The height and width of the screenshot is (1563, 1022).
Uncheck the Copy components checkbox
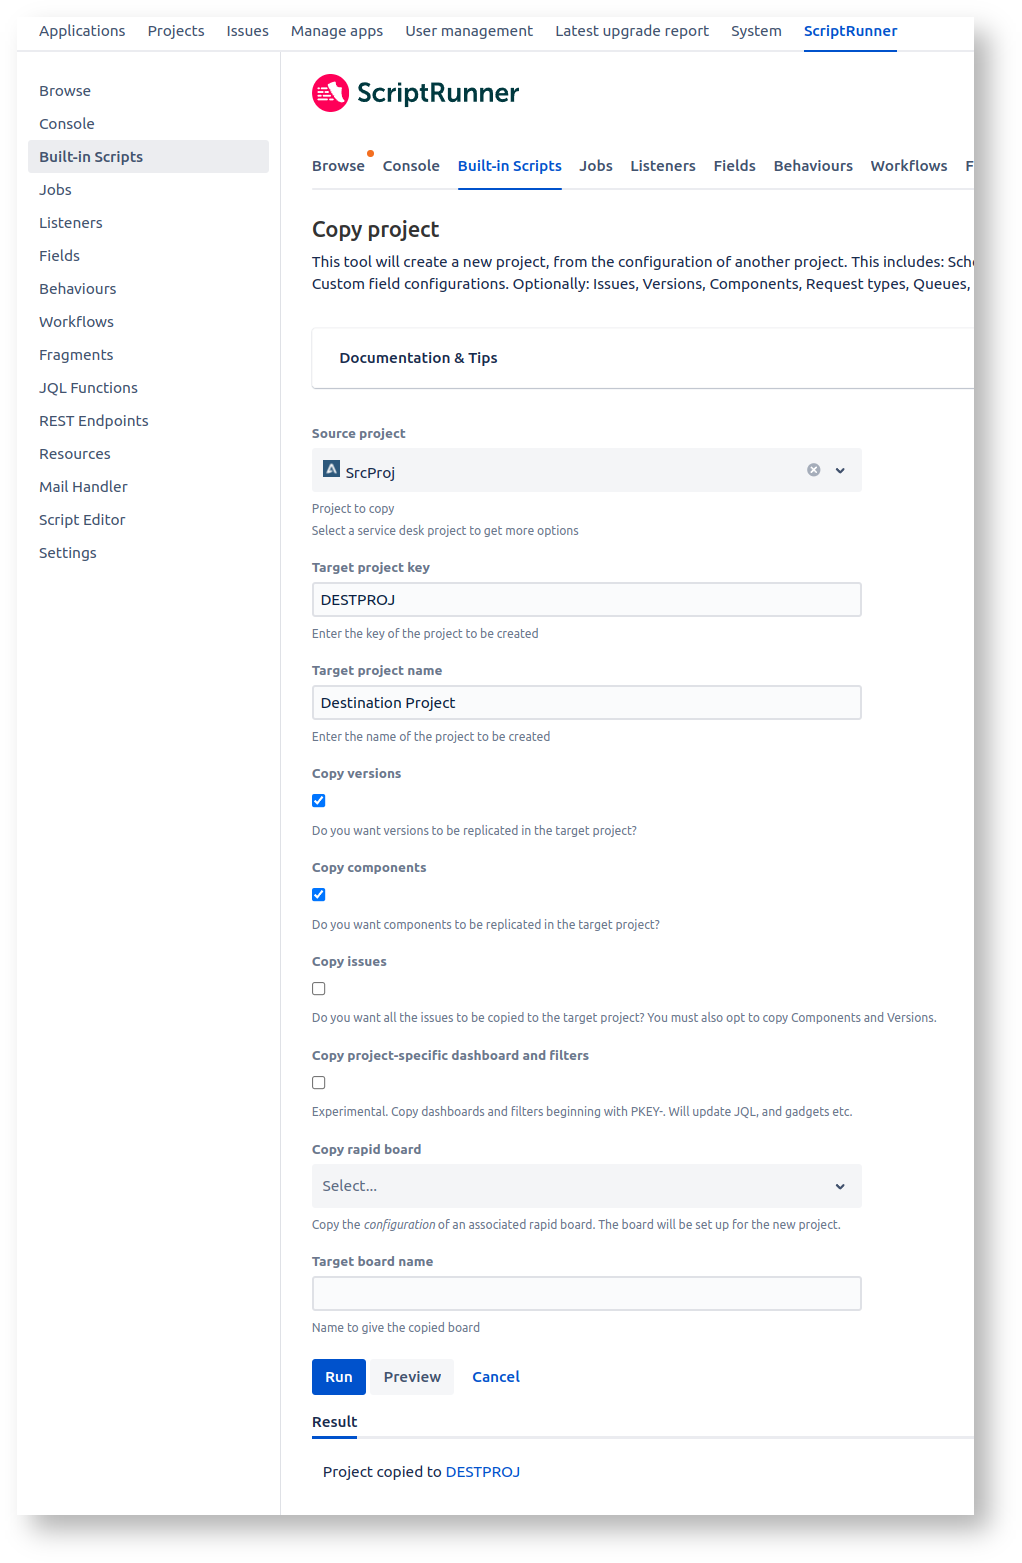[x=319, y=895]
